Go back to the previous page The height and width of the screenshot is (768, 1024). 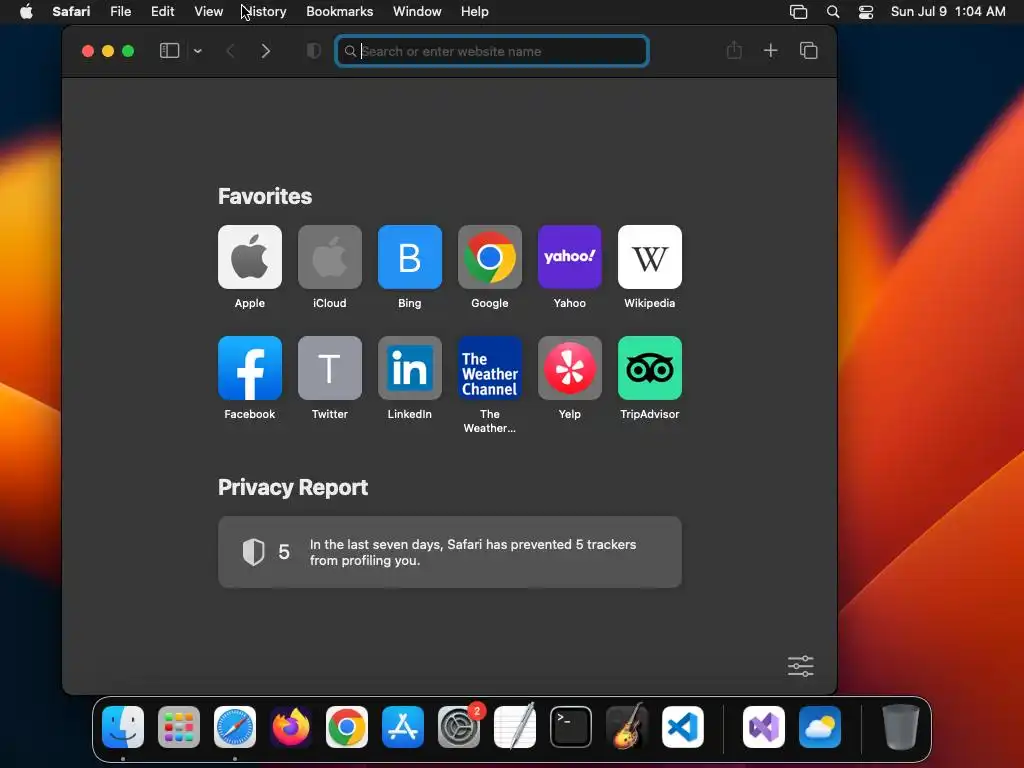(x=230, y=51)
